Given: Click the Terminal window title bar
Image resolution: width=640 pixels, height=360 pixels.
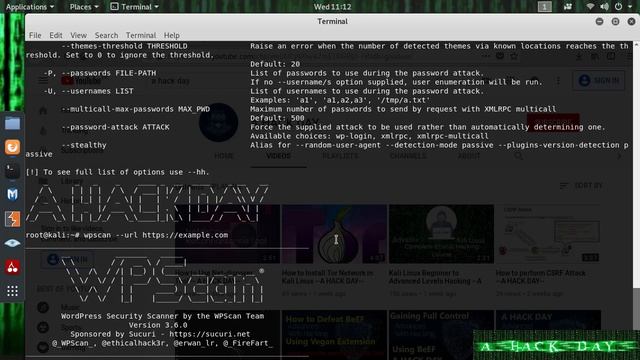Looking at the screenshot, I should [332, 21].
